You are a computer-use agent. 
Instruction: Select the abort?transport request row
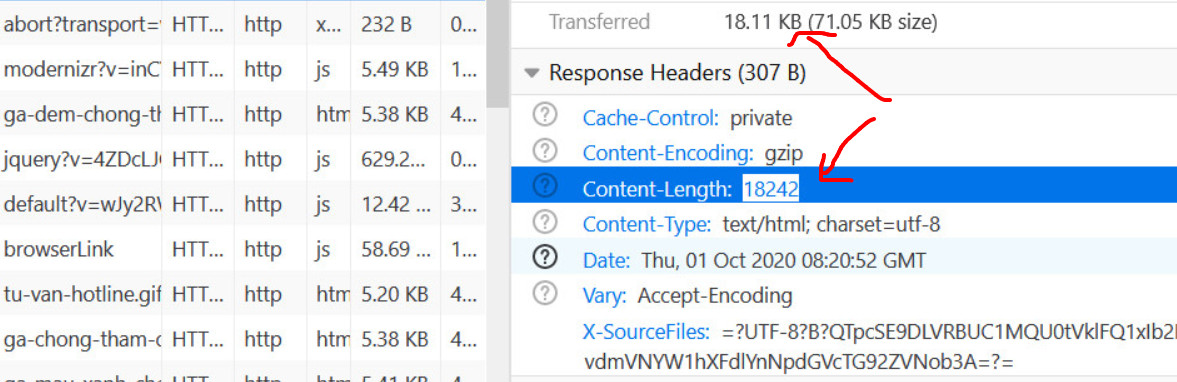tap(243, 24)
